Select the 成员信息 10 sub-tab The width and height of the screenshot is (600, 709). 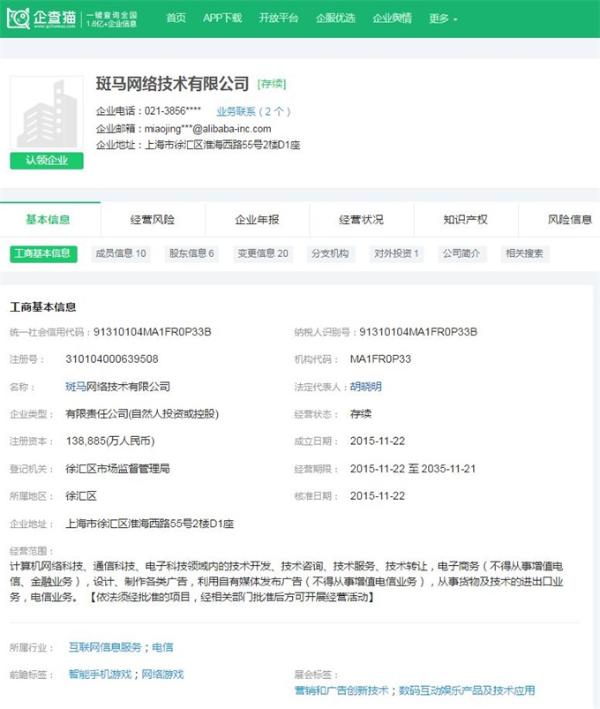click(121, 254)
